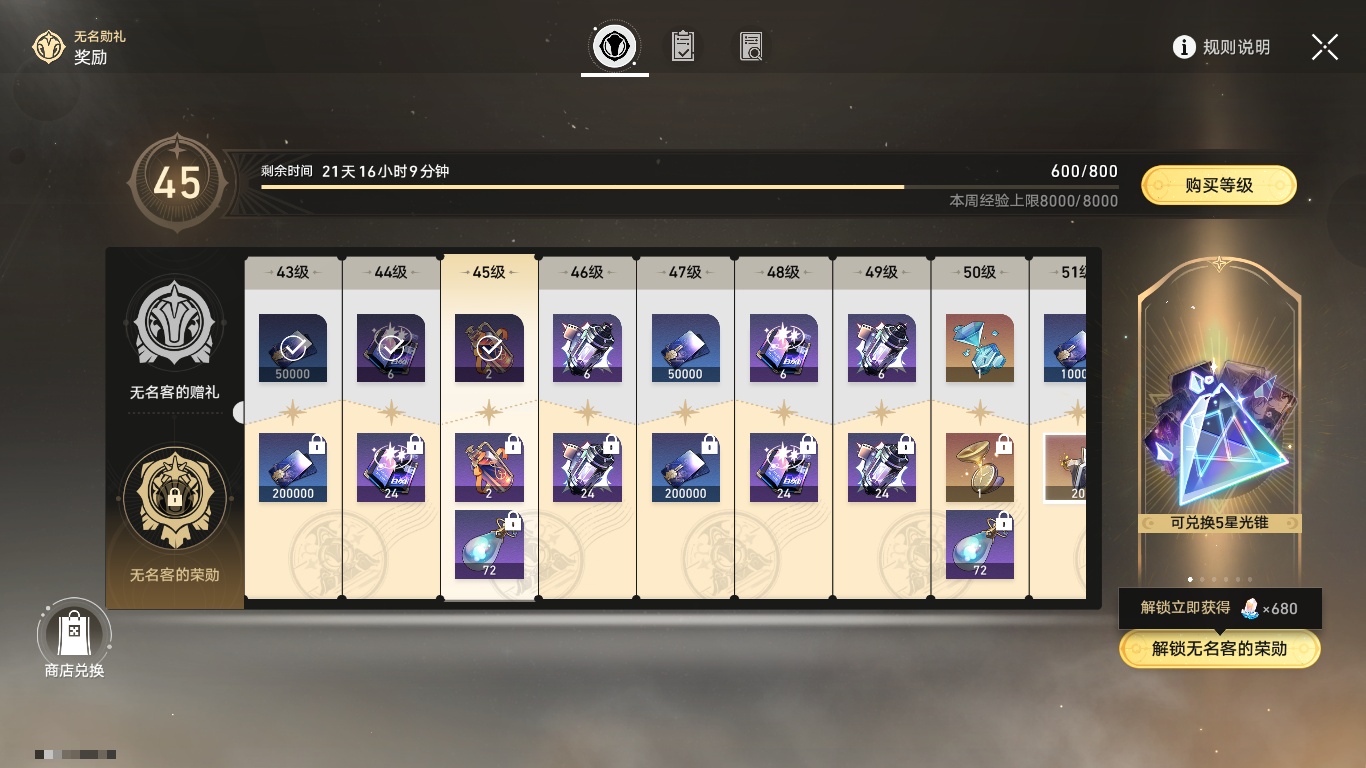Click 解锁无名客的荣勋 unlock button

[x=1219, y=649]
